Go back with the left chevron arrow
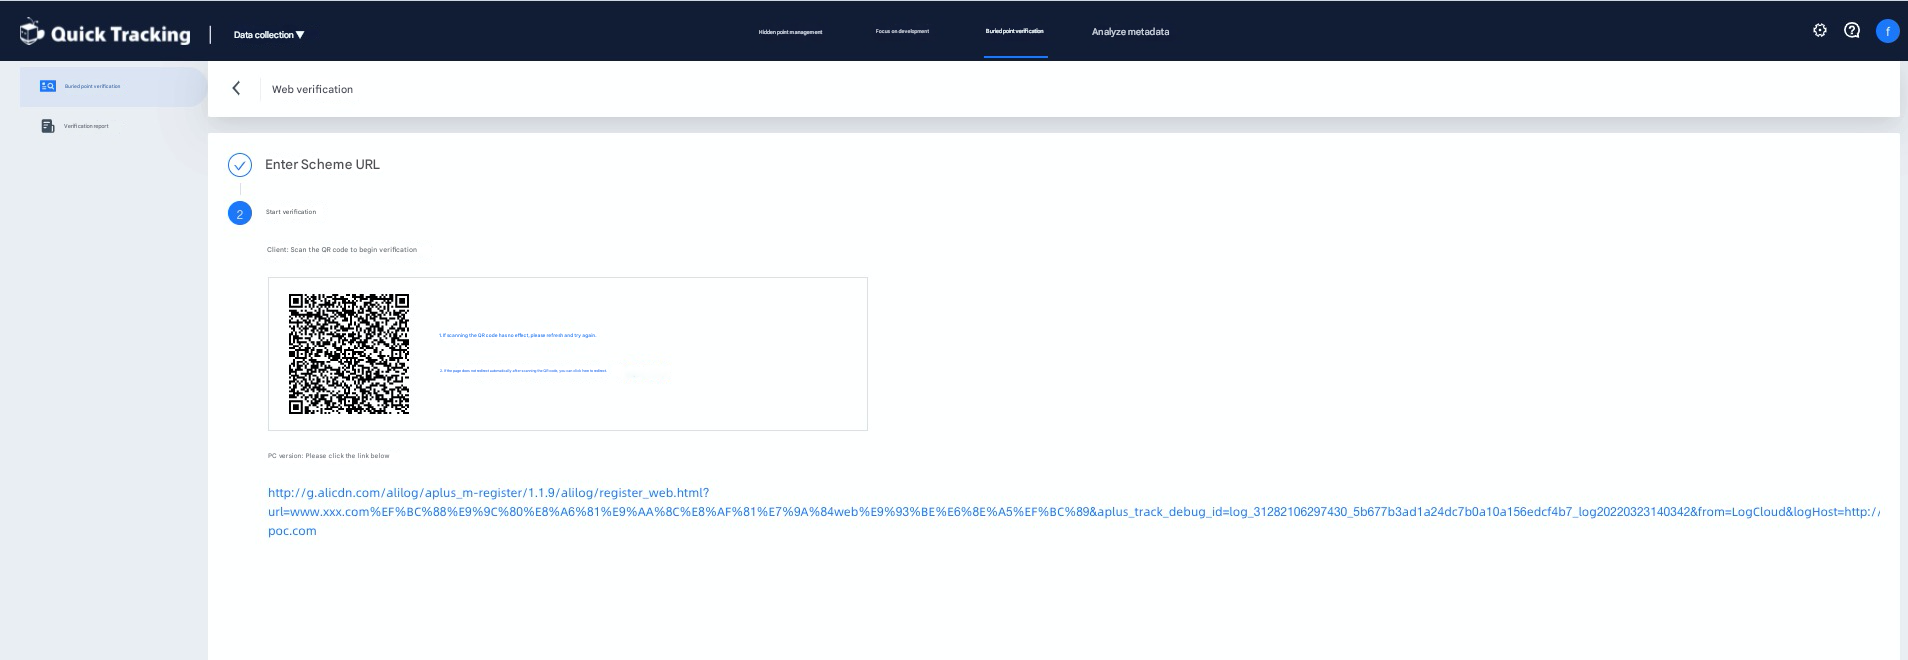Viewport: 1908px width, 660px height. pyautogui.click(x=236, y=88)
